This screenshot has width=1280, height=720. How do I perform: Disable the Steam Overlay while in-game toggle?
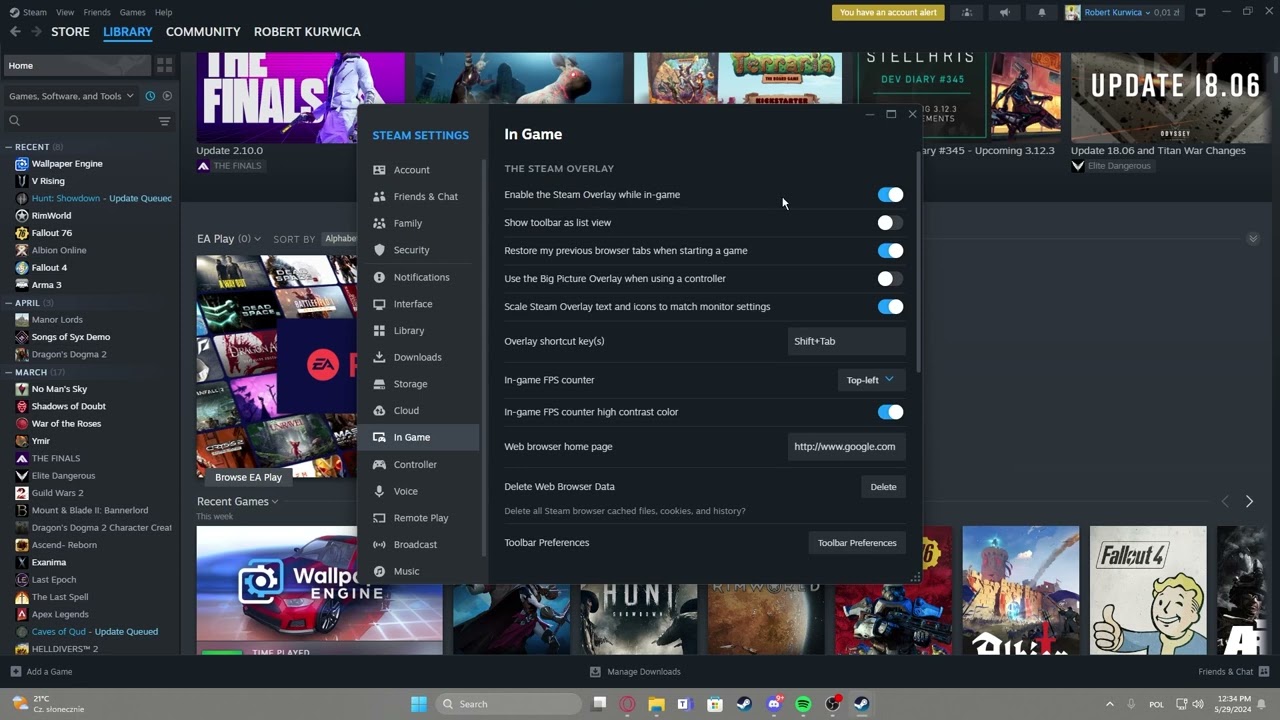pos(890,195)
